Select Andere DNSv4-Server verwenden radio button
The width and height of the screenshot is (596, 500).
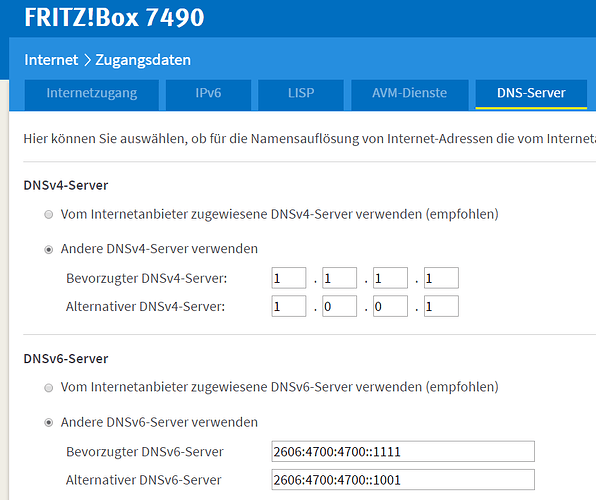(49, 250)
